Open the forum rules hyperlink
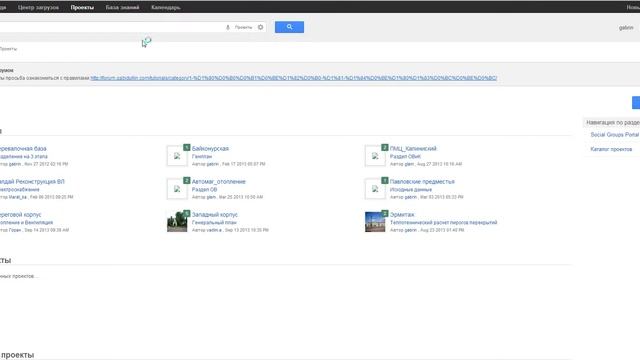 [293, 78]
